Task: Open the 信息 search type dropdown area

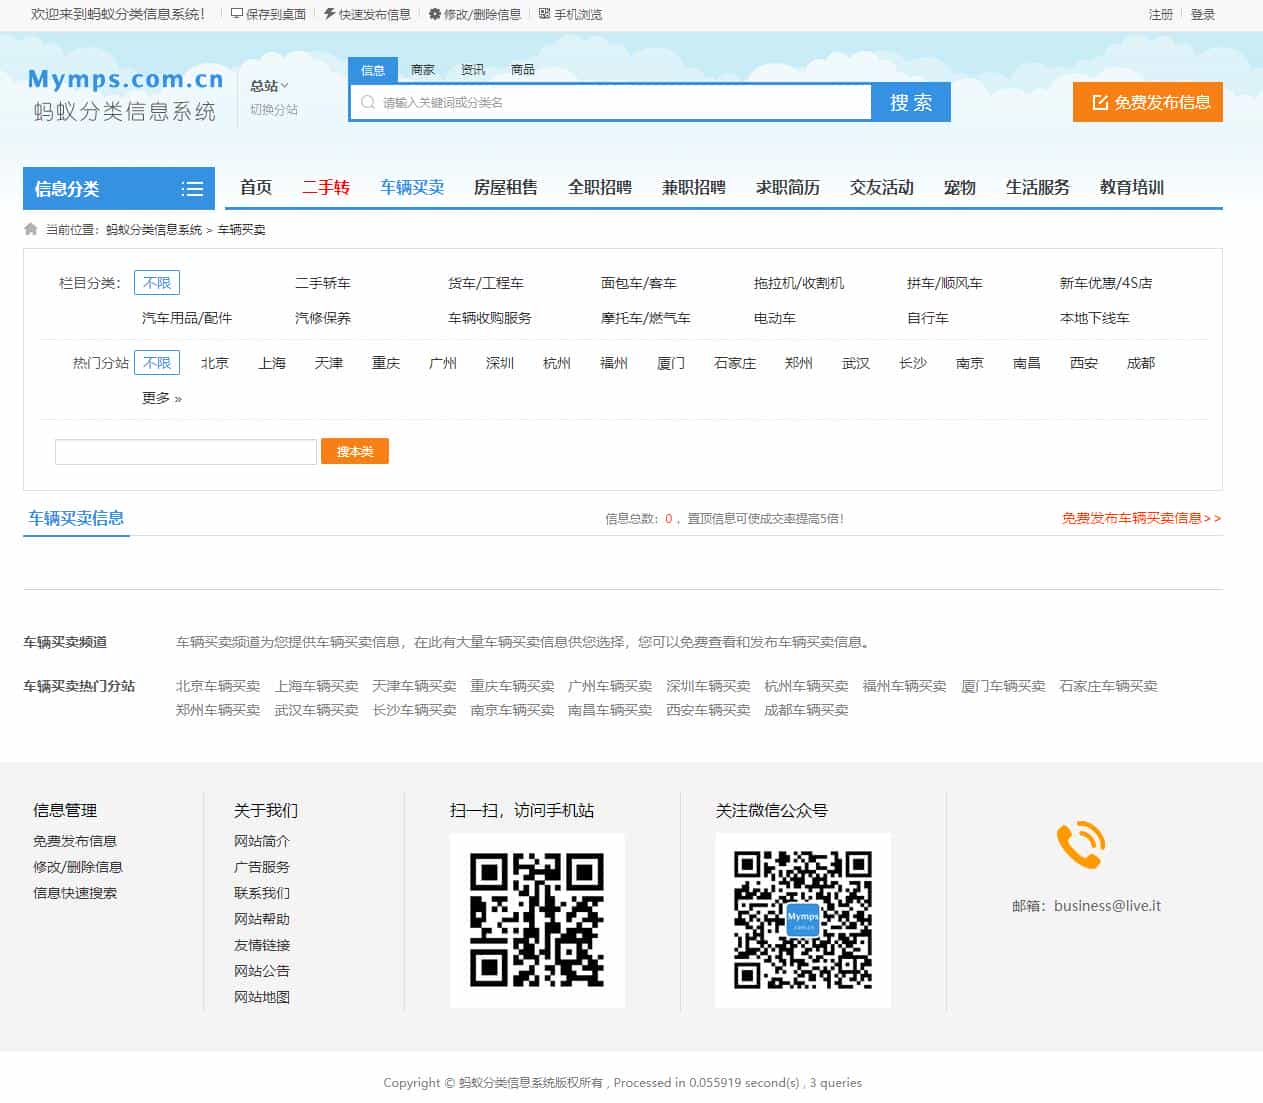Action: [373, 69]
